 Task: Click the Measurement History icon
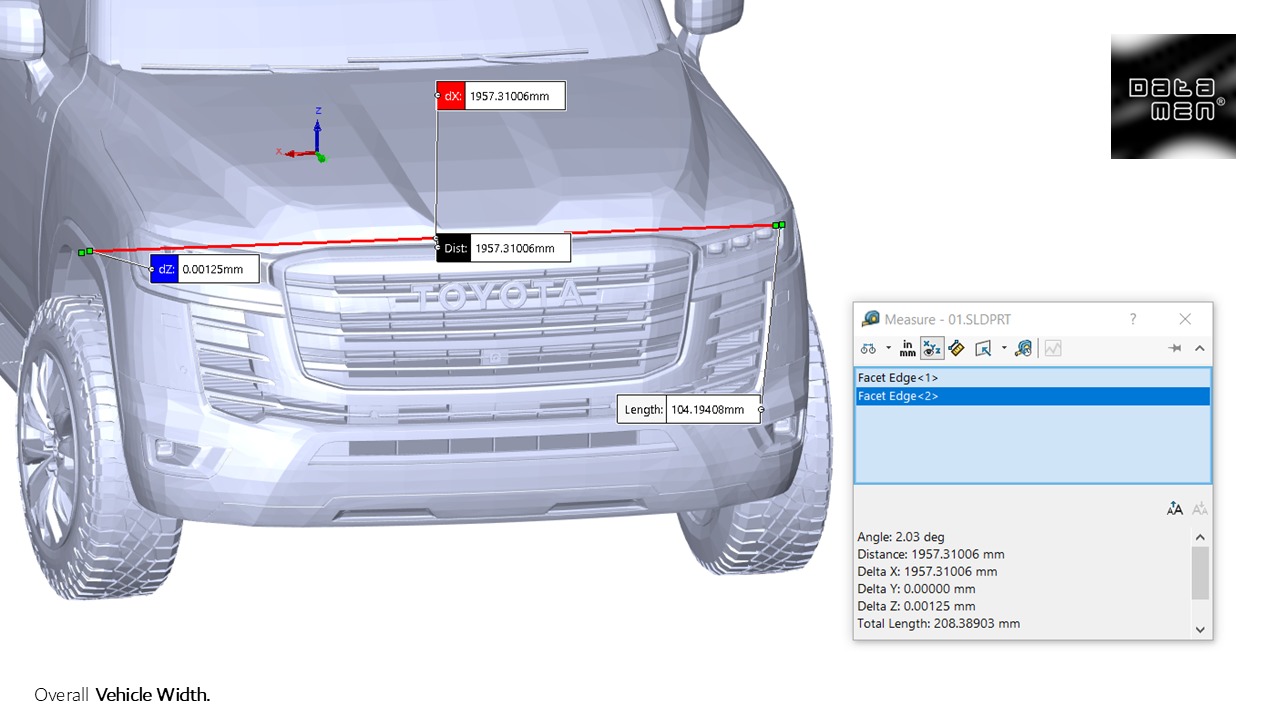pos(1023,348)
